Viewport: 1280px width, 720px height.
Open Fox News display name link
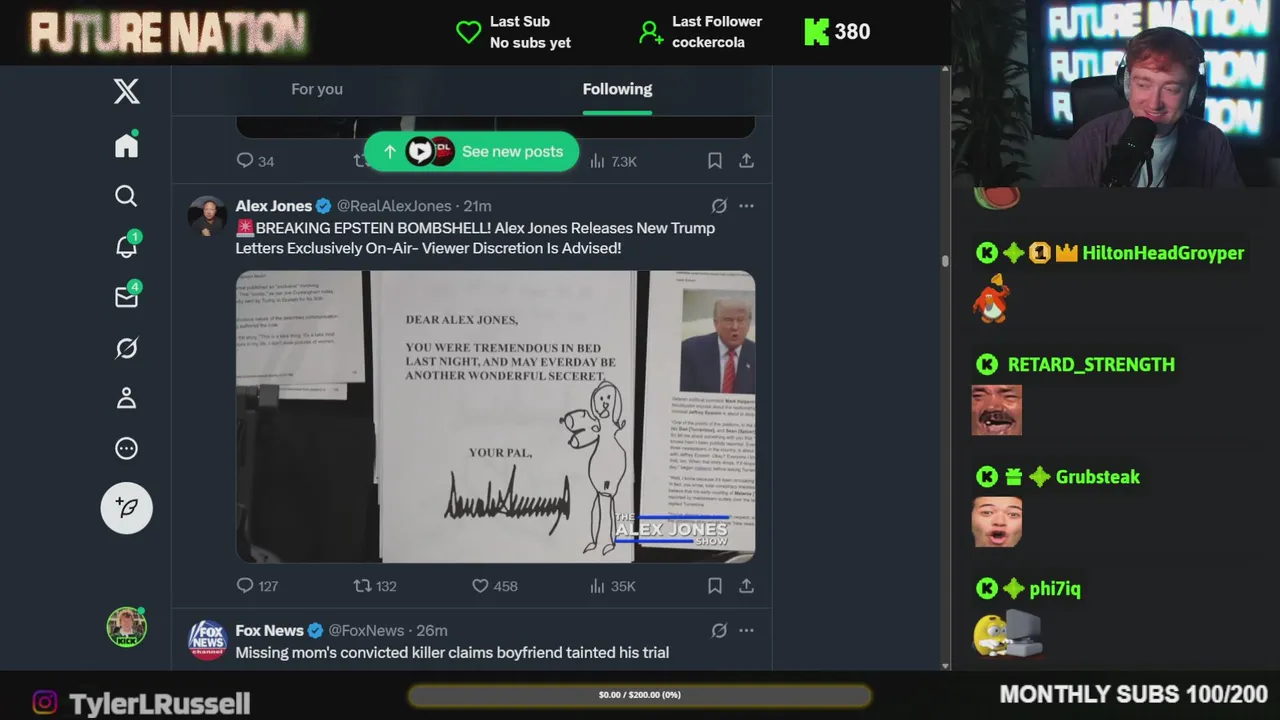[x=270, y=631]
